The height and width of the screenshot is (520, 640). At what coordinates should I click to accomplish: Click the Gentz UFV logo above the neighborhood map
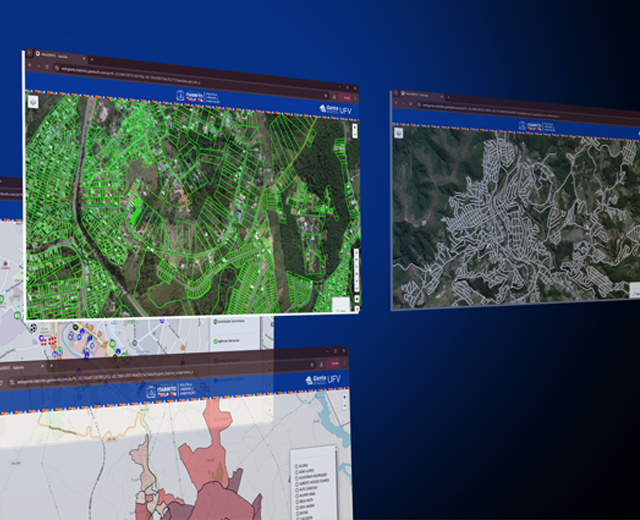(324, 381)
